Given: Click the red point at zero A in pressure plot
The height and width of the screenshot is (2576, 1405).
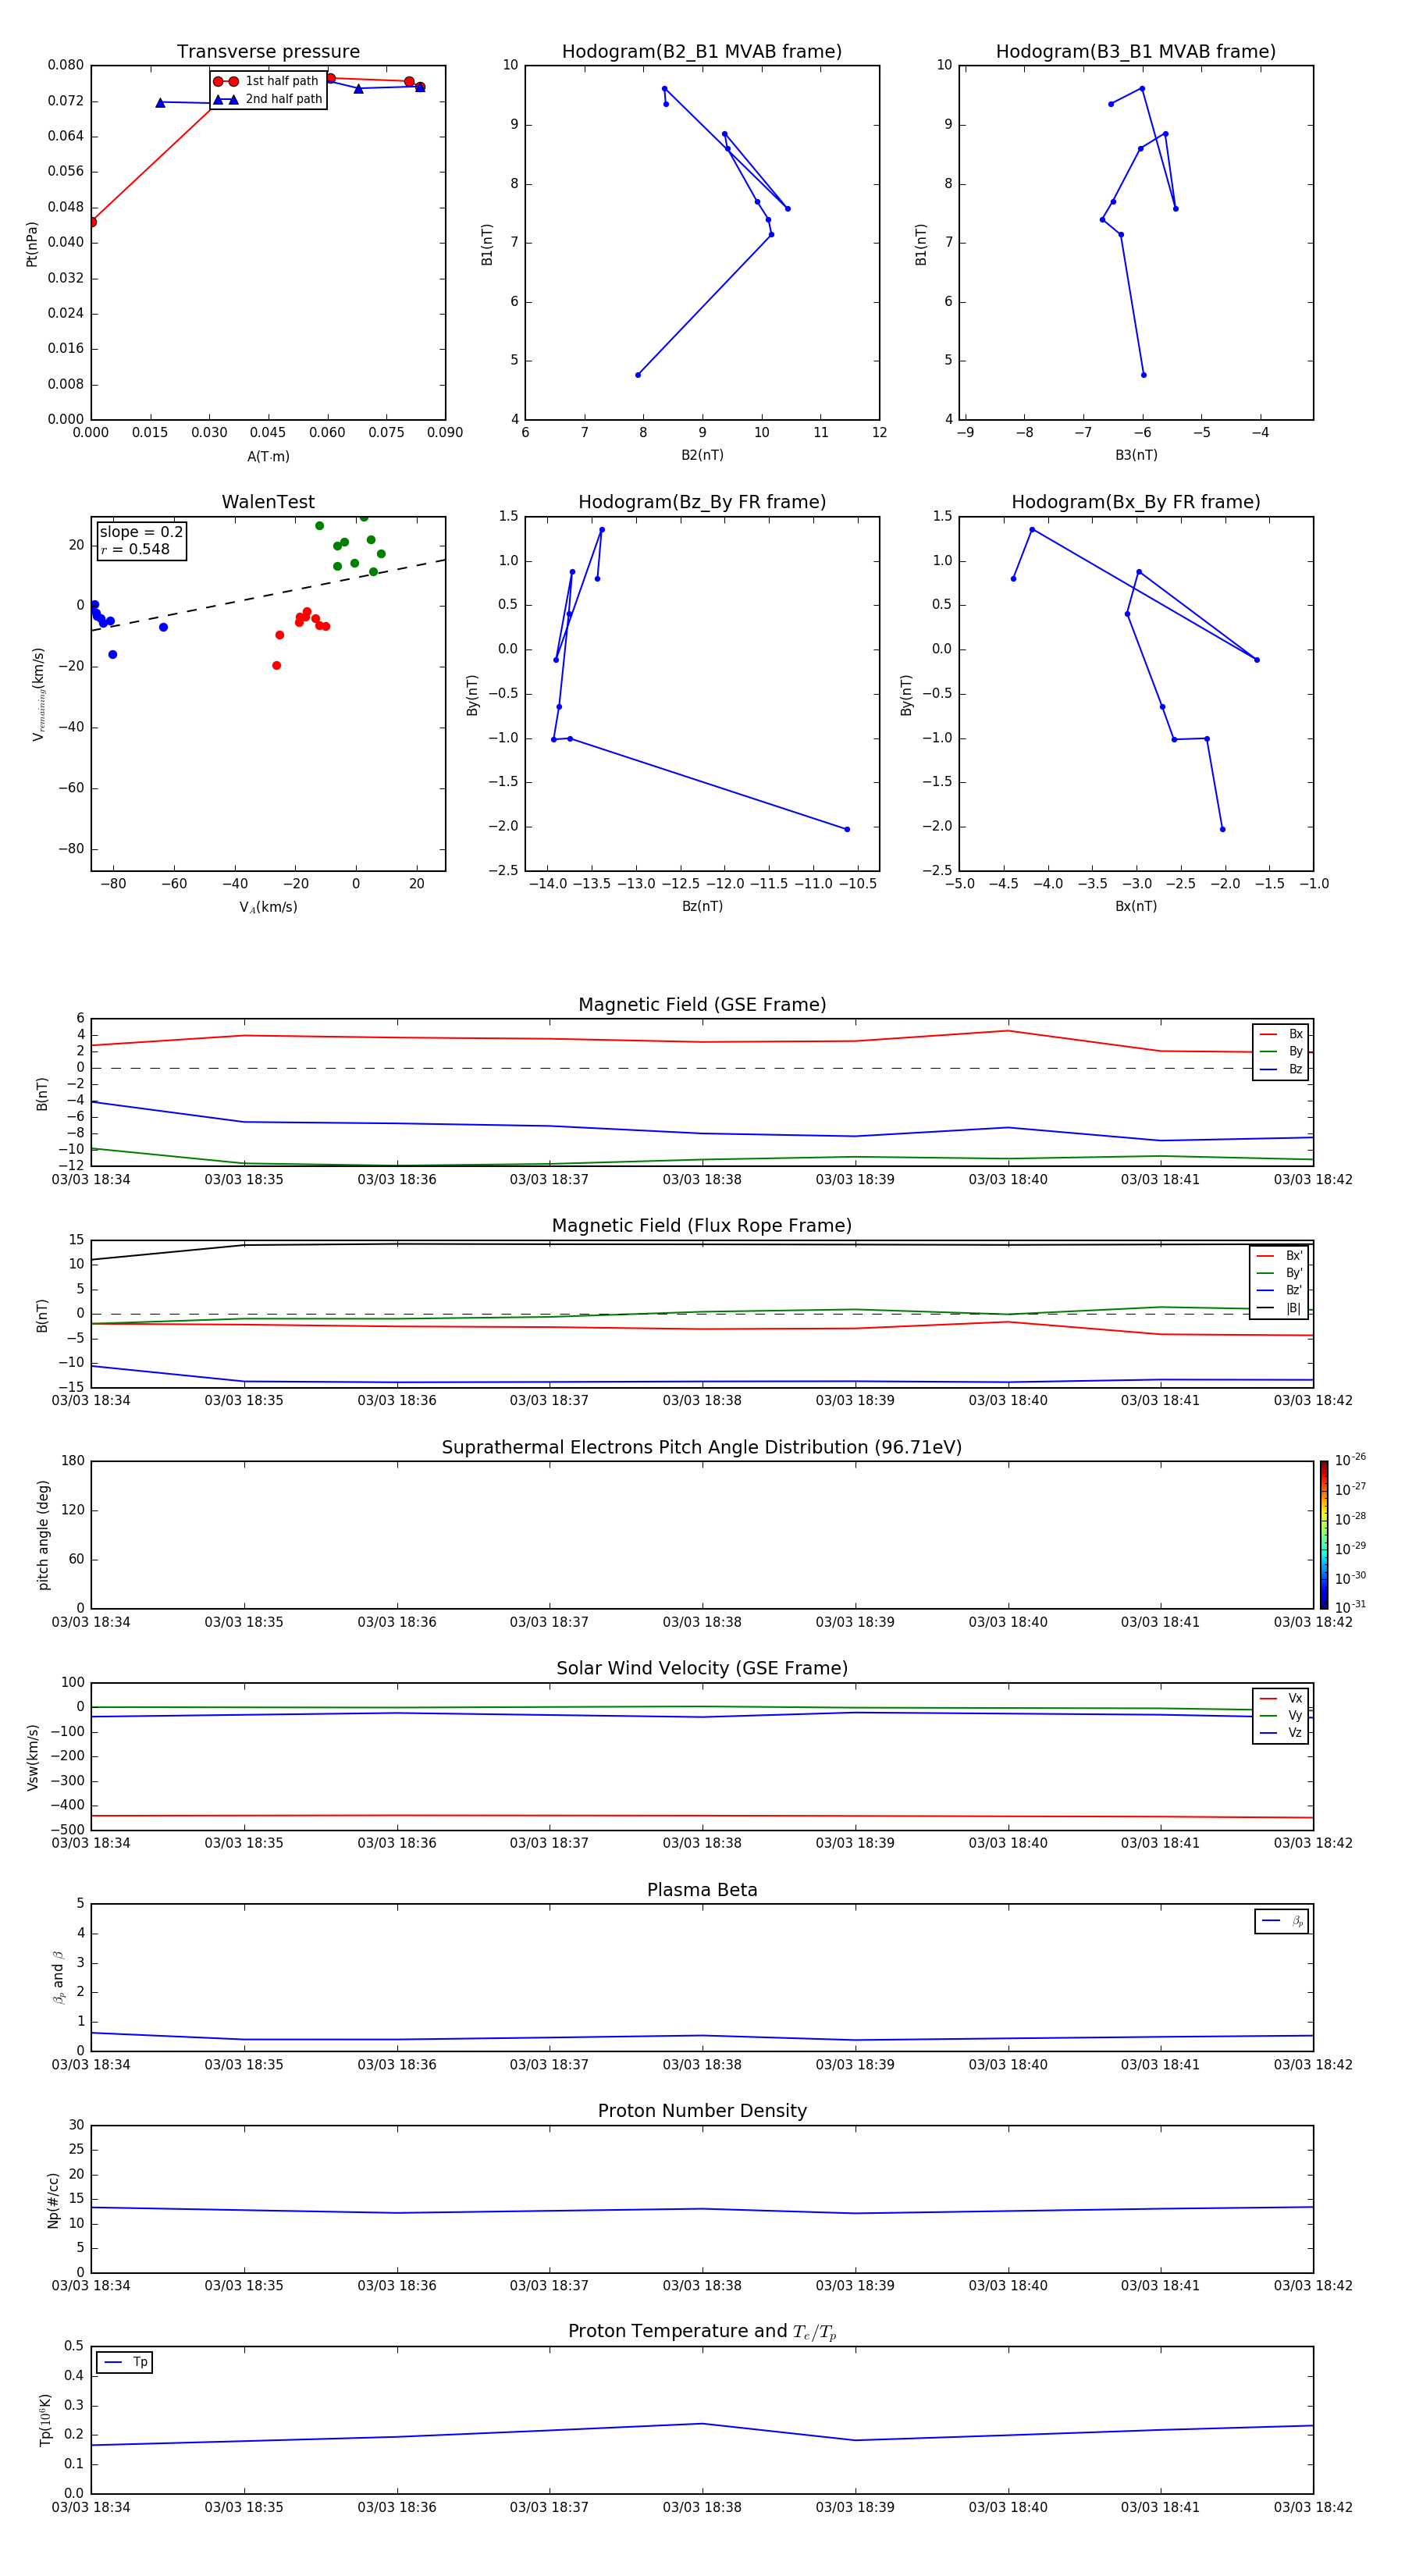Looking at the screenshot, I should point(92,222).
